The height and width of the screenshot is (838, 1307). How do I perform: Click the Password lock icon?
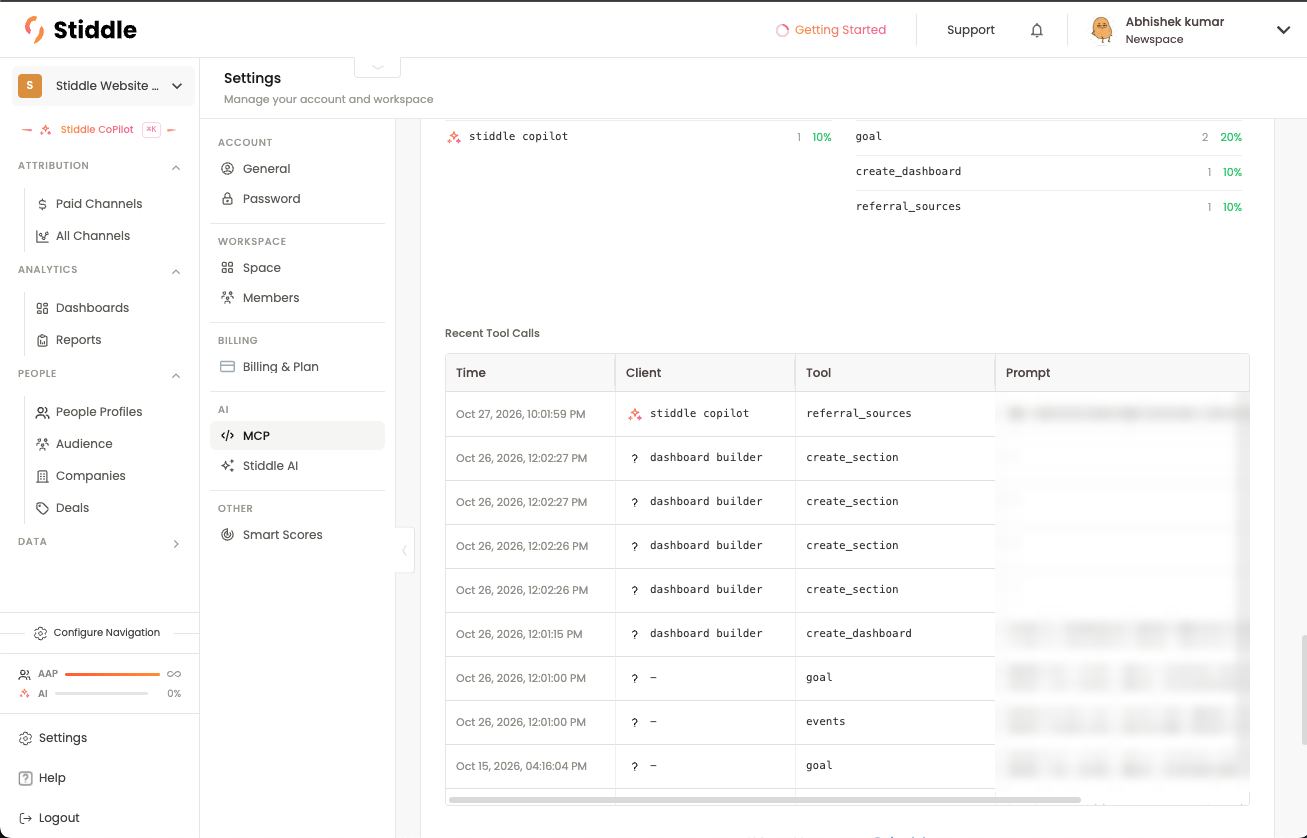click(x=227, y=199)
